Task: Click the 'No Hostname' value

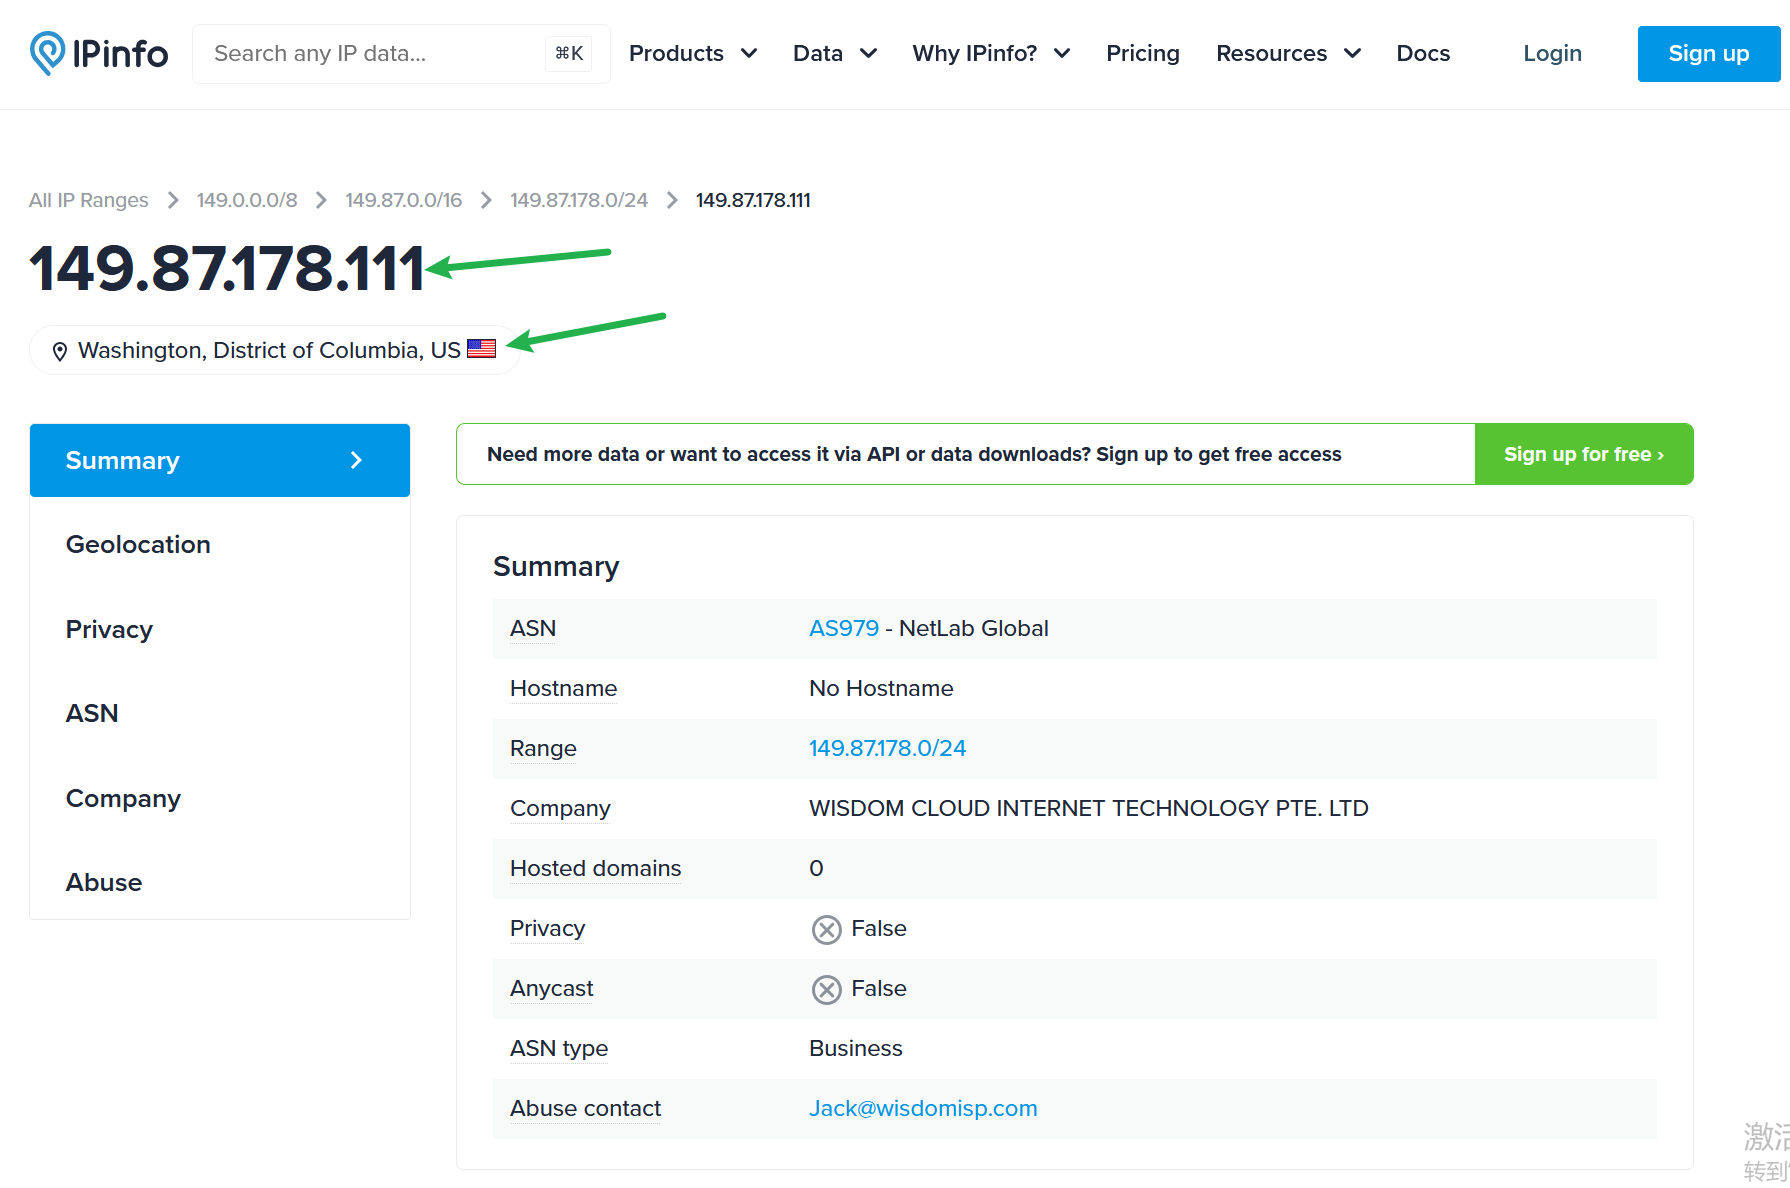Action: click(x=881, y=688)
